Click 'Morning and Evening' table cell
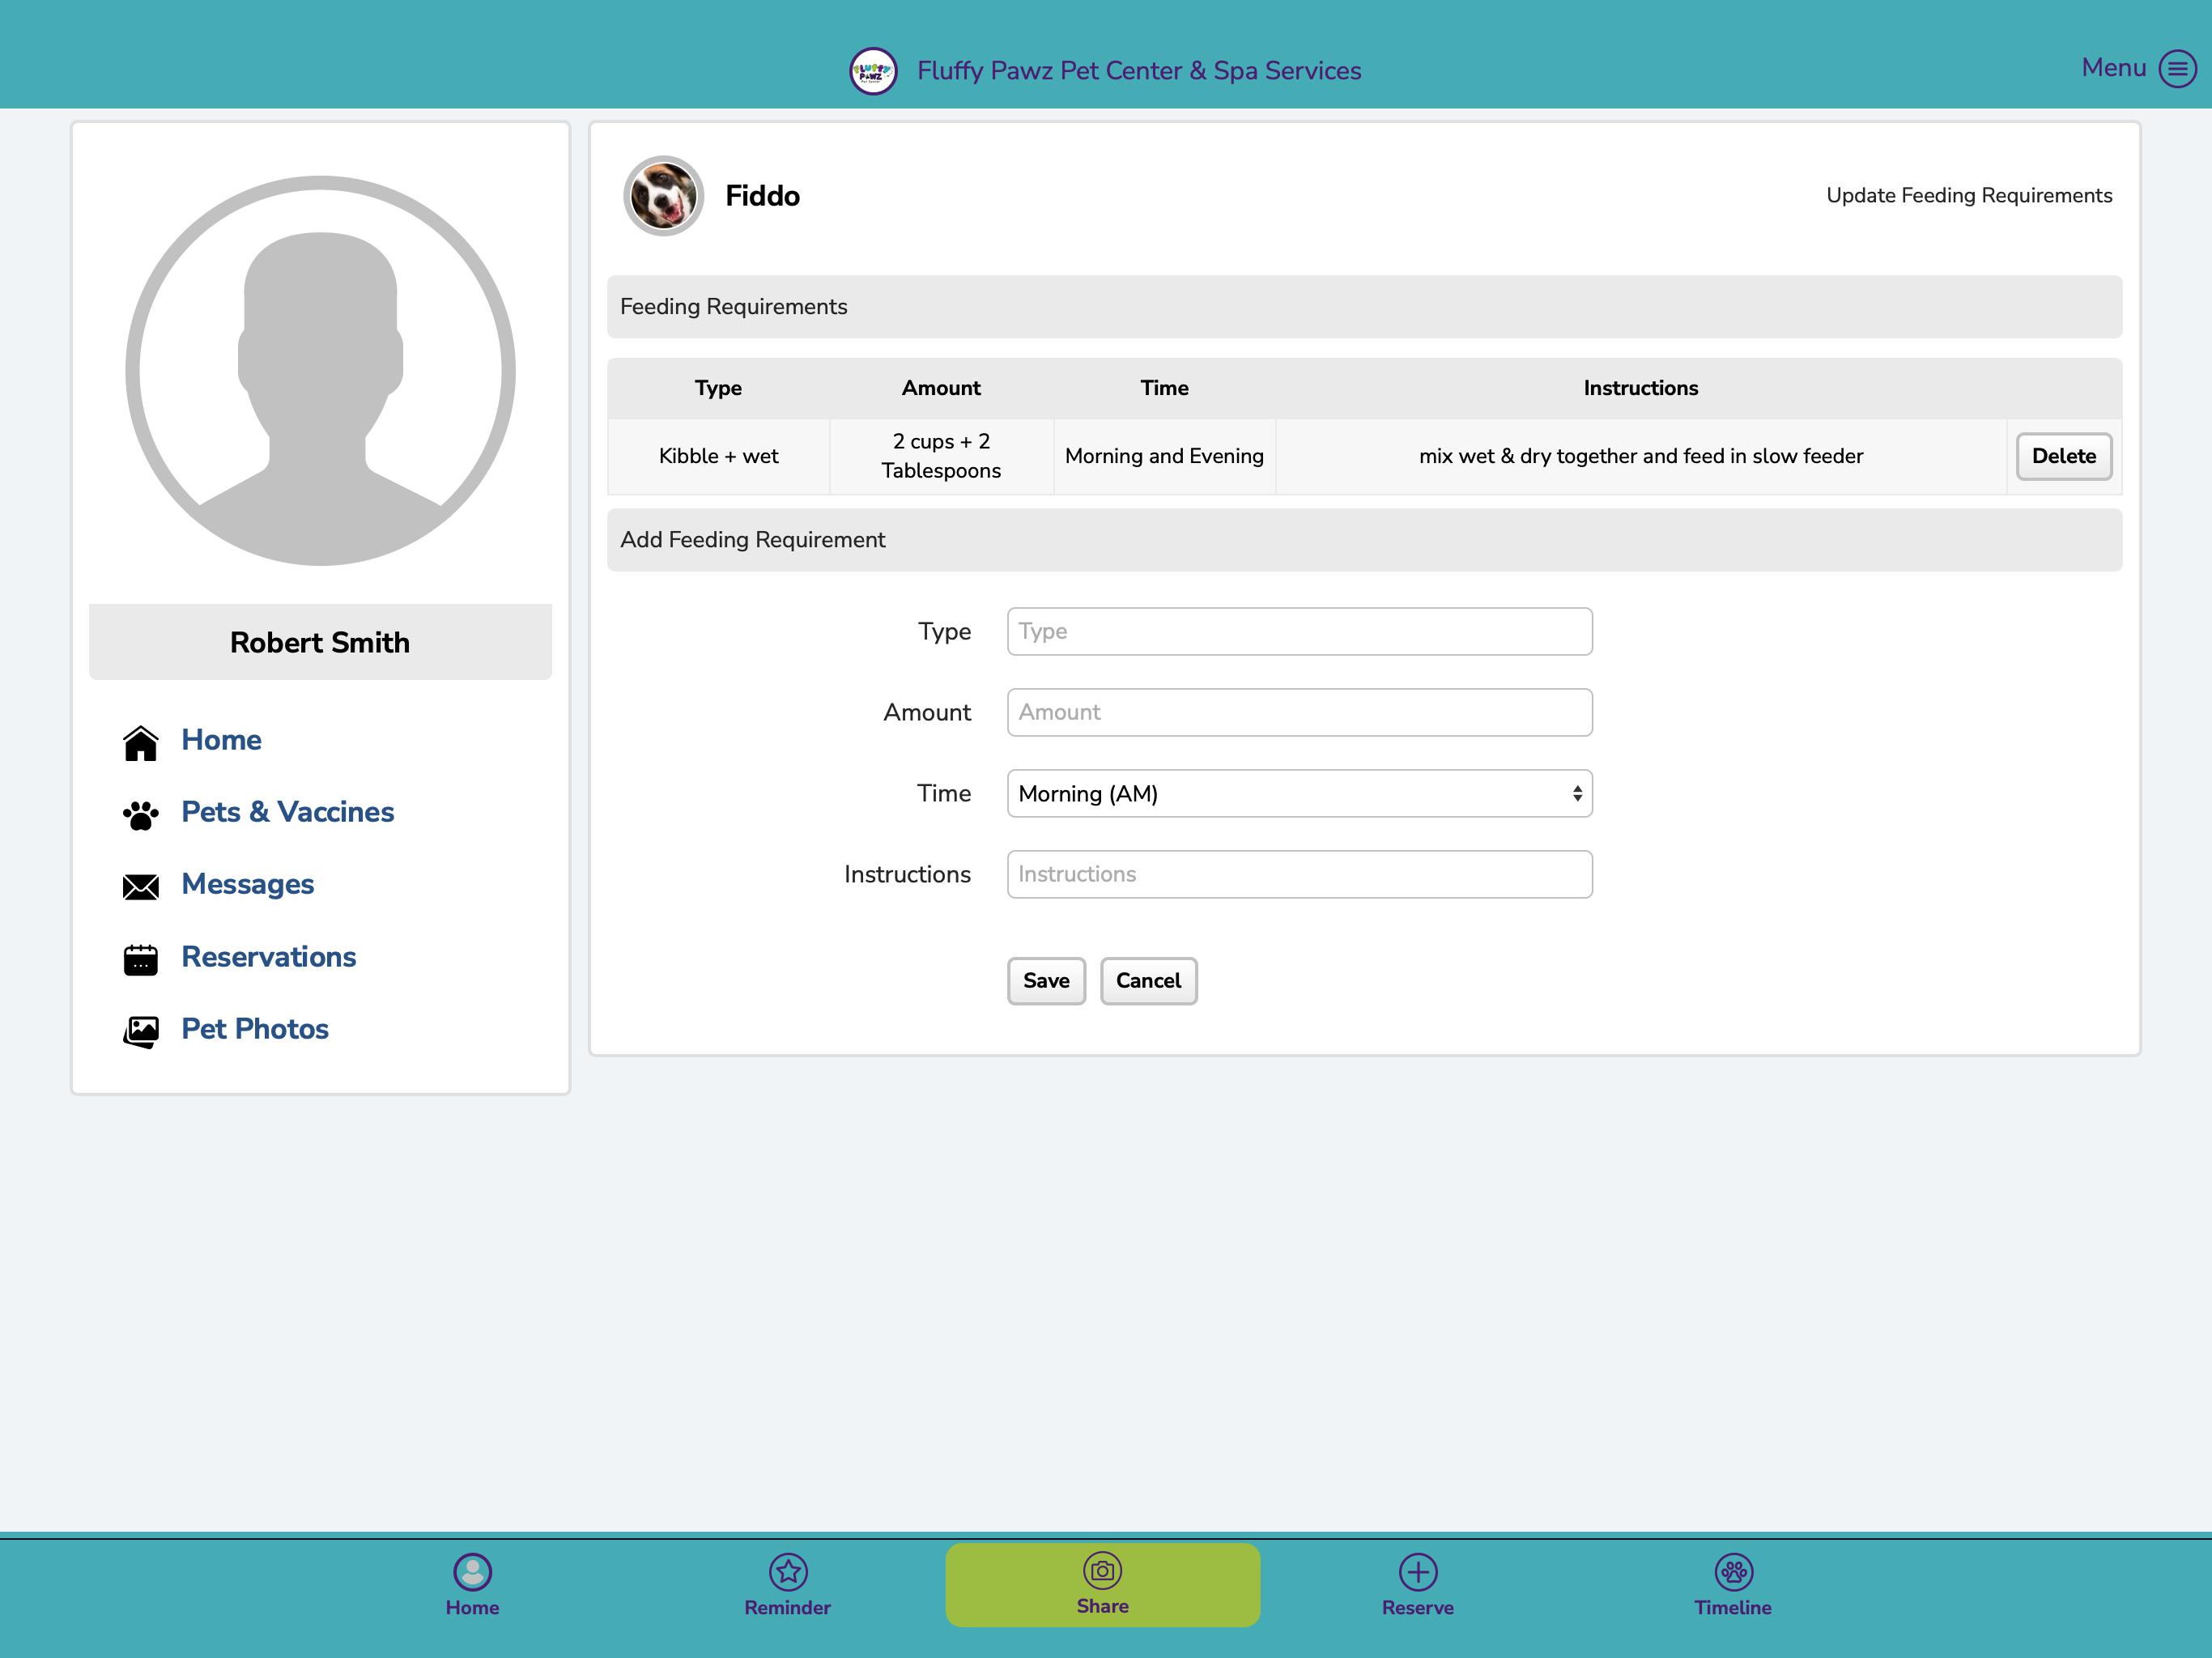This screenshot has width=2212, height=1658. pyautogui.click(x=1164, y=456)
